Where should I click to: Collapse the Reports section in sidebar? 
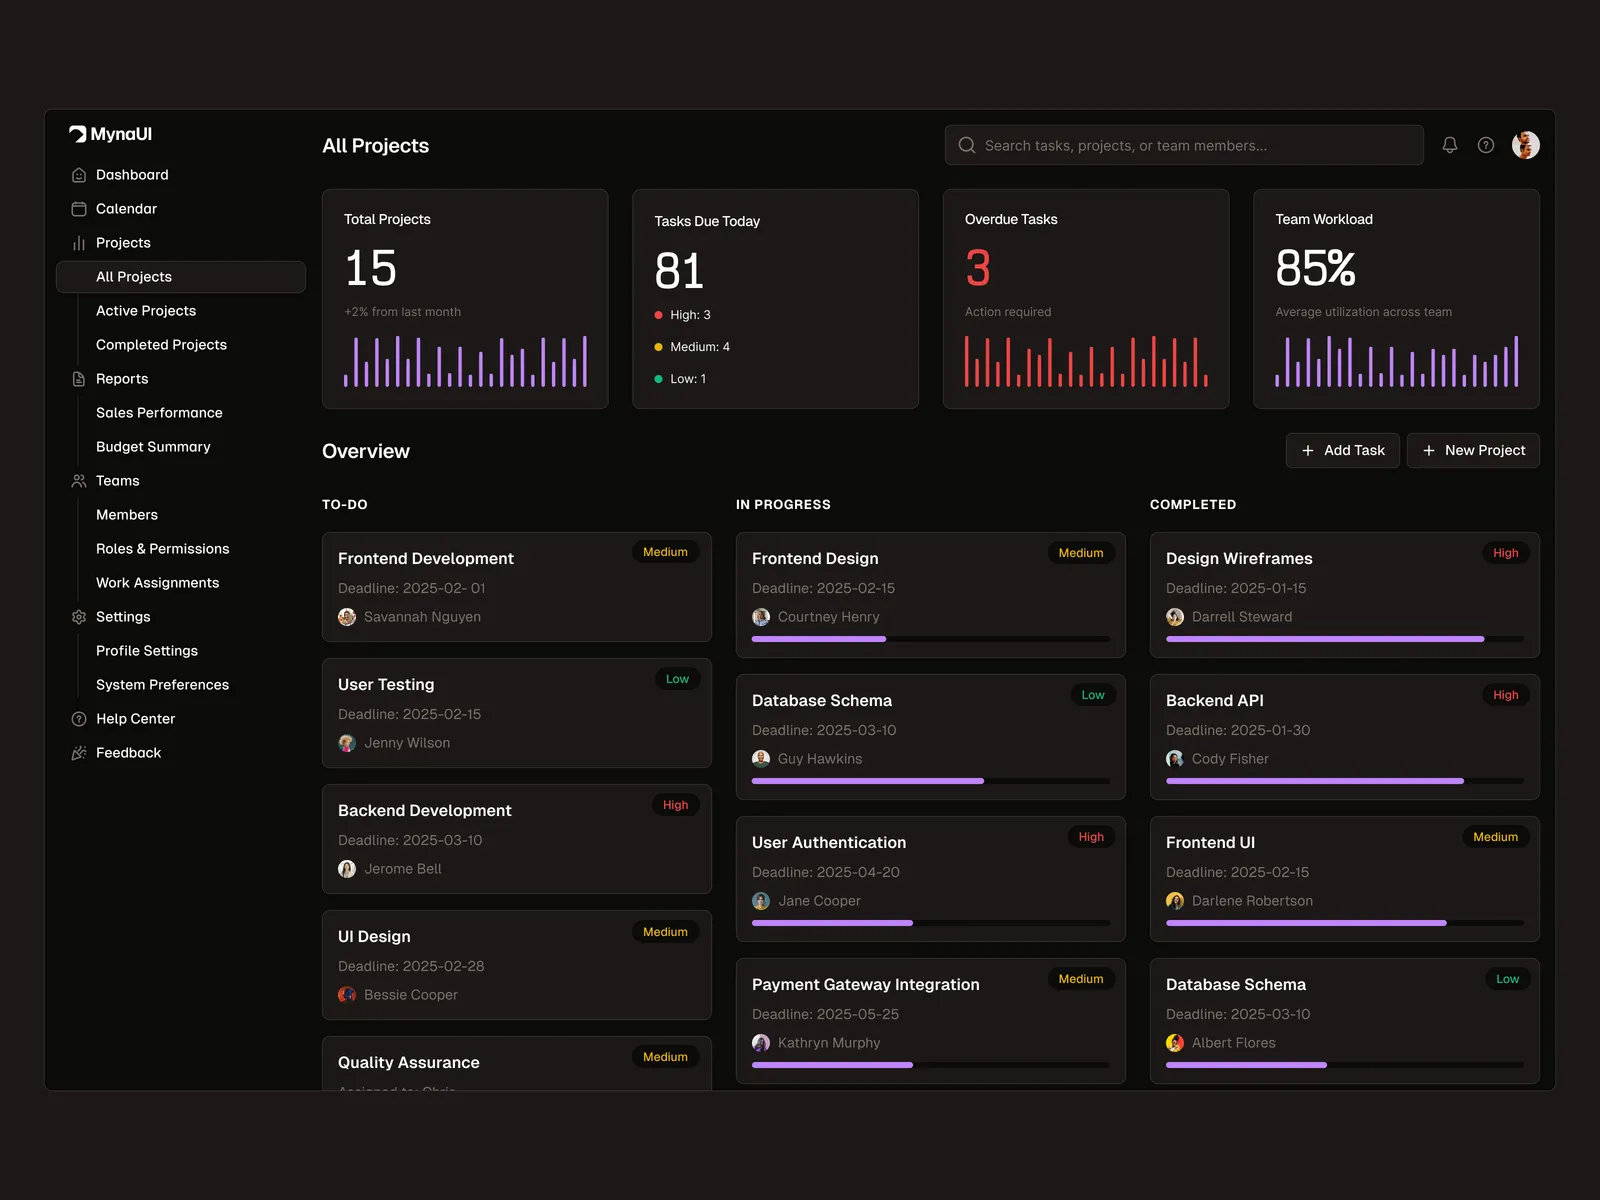tap(122, 379)
